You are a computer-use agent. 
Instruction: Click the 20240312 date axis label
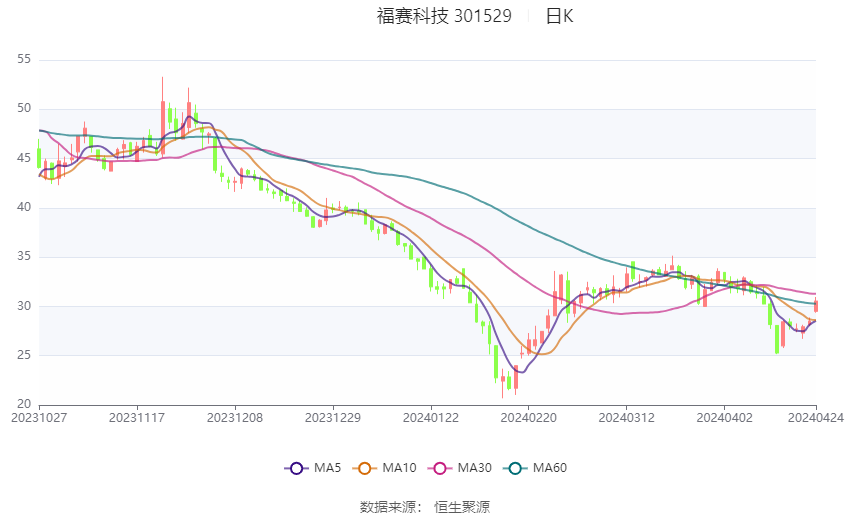(627, 418)
